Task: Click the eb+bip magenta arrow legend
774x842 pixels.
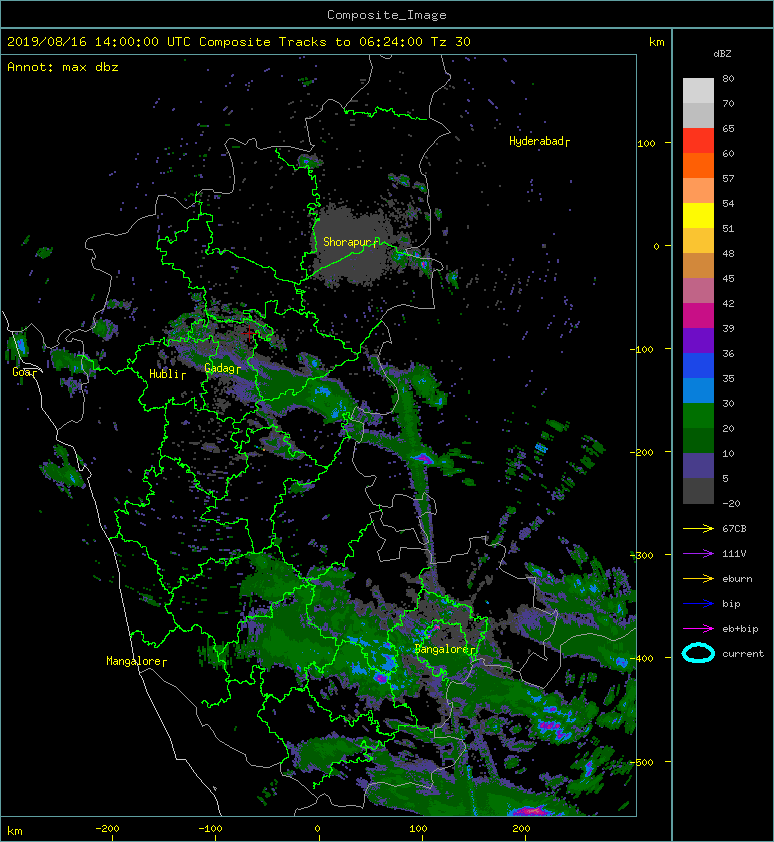Action: tap(698, 629)
